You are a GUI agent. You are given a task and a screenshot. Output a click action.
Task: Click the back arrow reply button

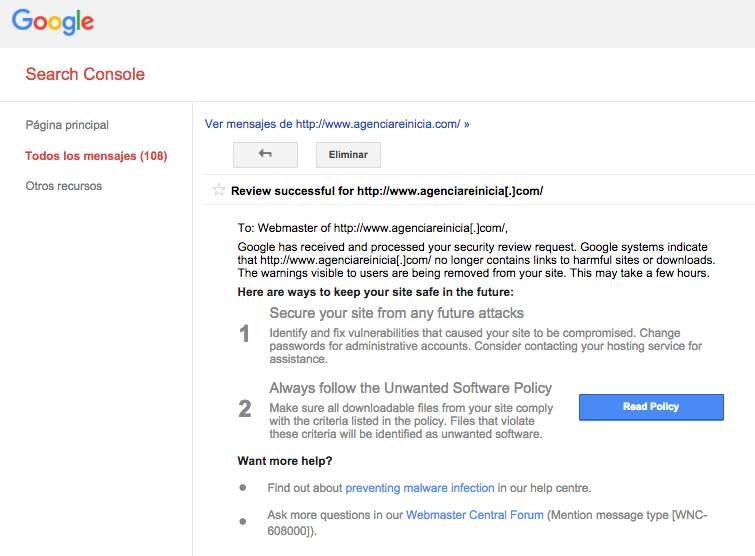[265, 155]
